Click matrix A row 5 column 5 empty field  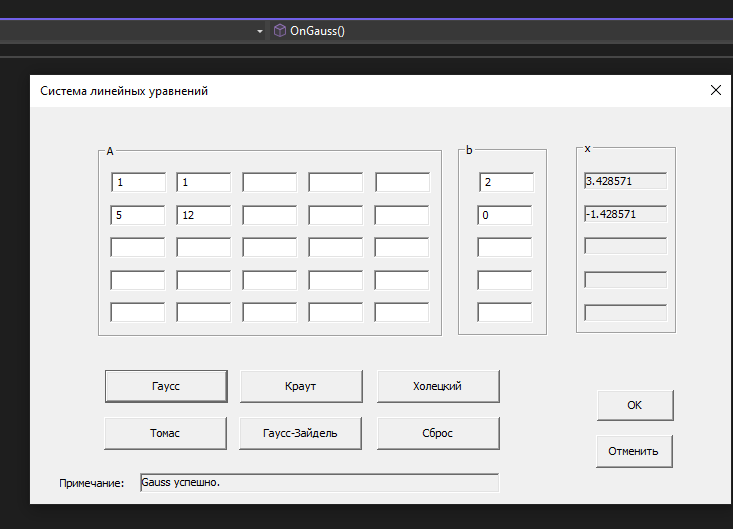pyautogui.click(x=401, y=312)
